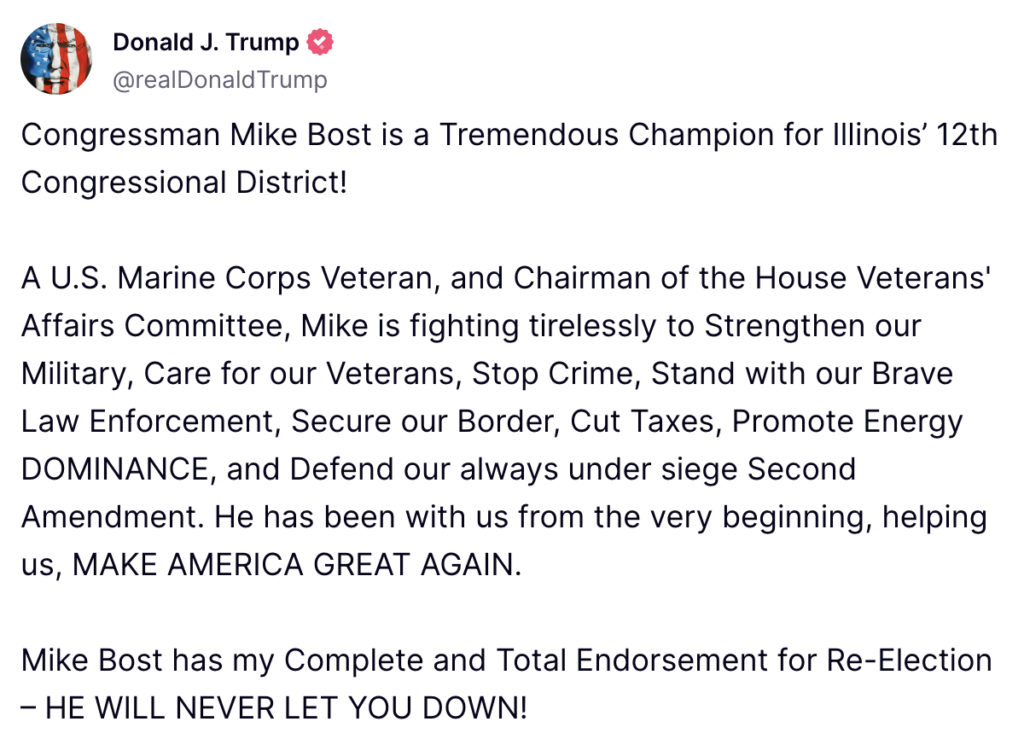Image resolution: width=1024 pixels, height=739 pixels.
Task: Click "Congressional District!" in the first paragraph
Action: point(184,183)
